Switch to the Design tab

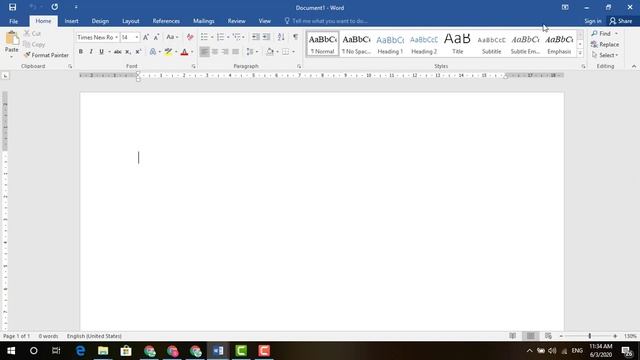click(100, 21)
